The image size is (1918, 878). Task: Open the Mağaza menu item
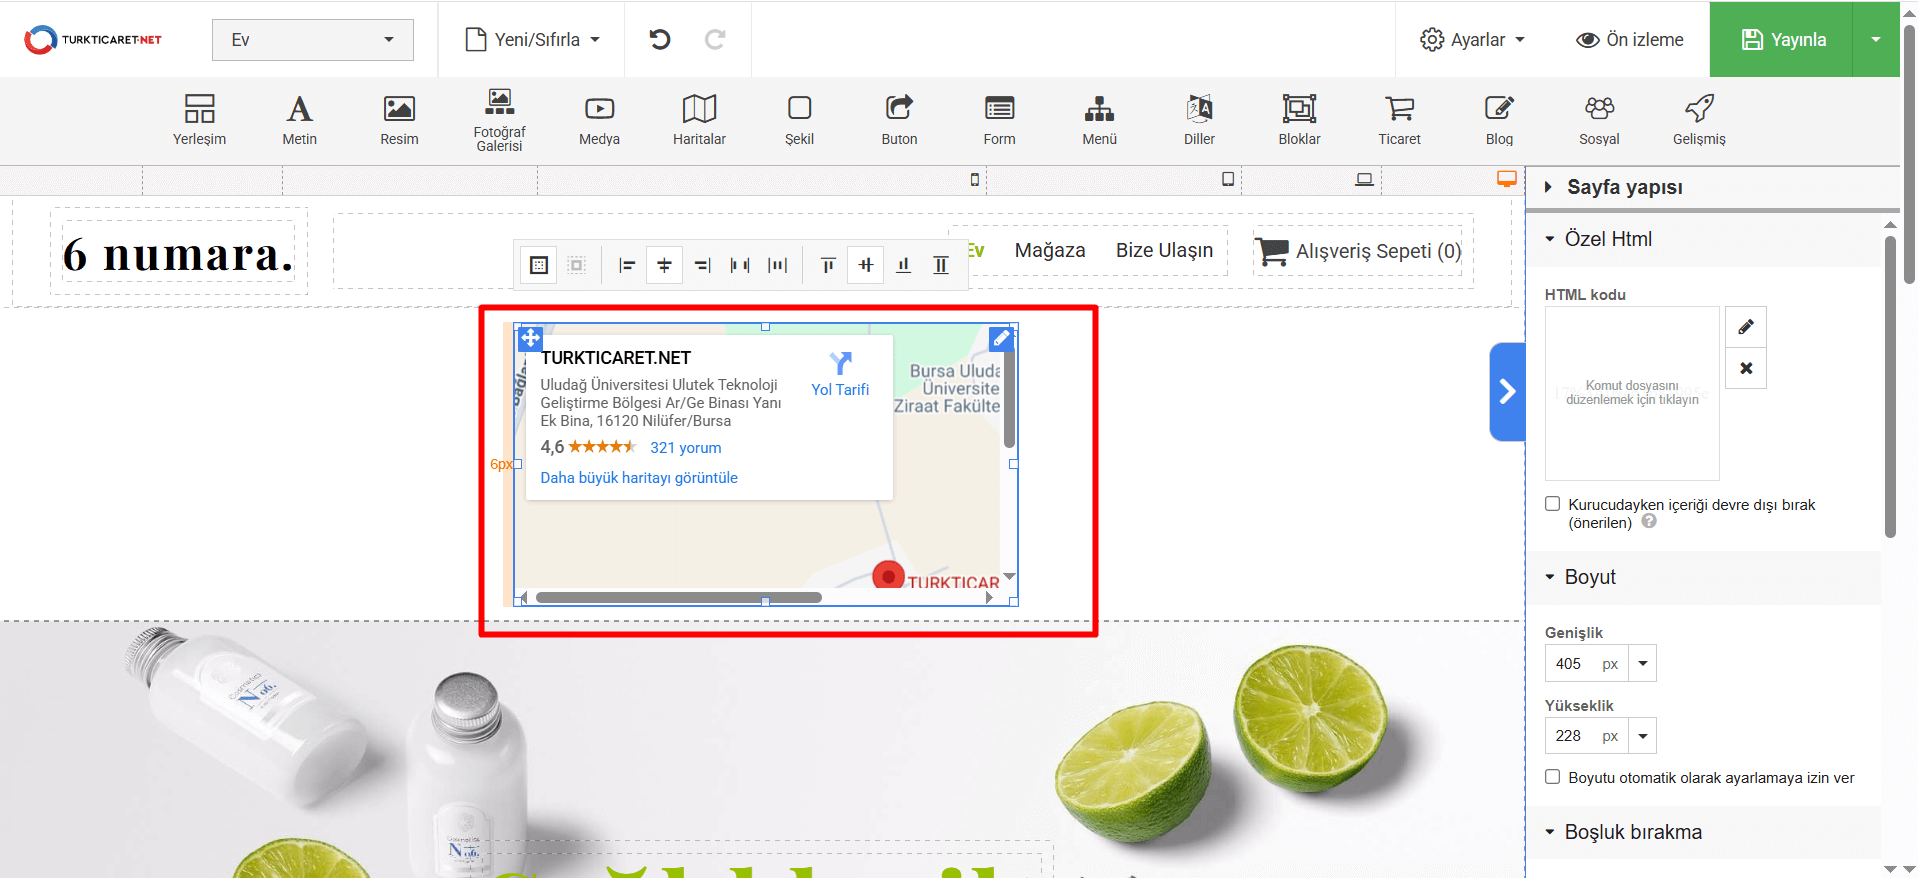(1050, 250)
